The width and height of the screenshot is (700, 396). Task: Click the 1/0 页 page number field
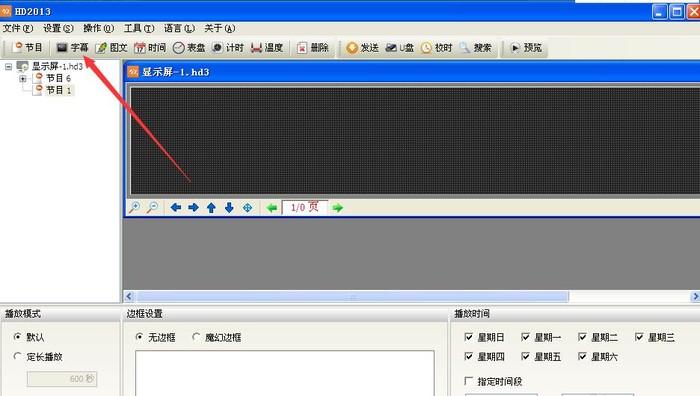pos(305,207)
